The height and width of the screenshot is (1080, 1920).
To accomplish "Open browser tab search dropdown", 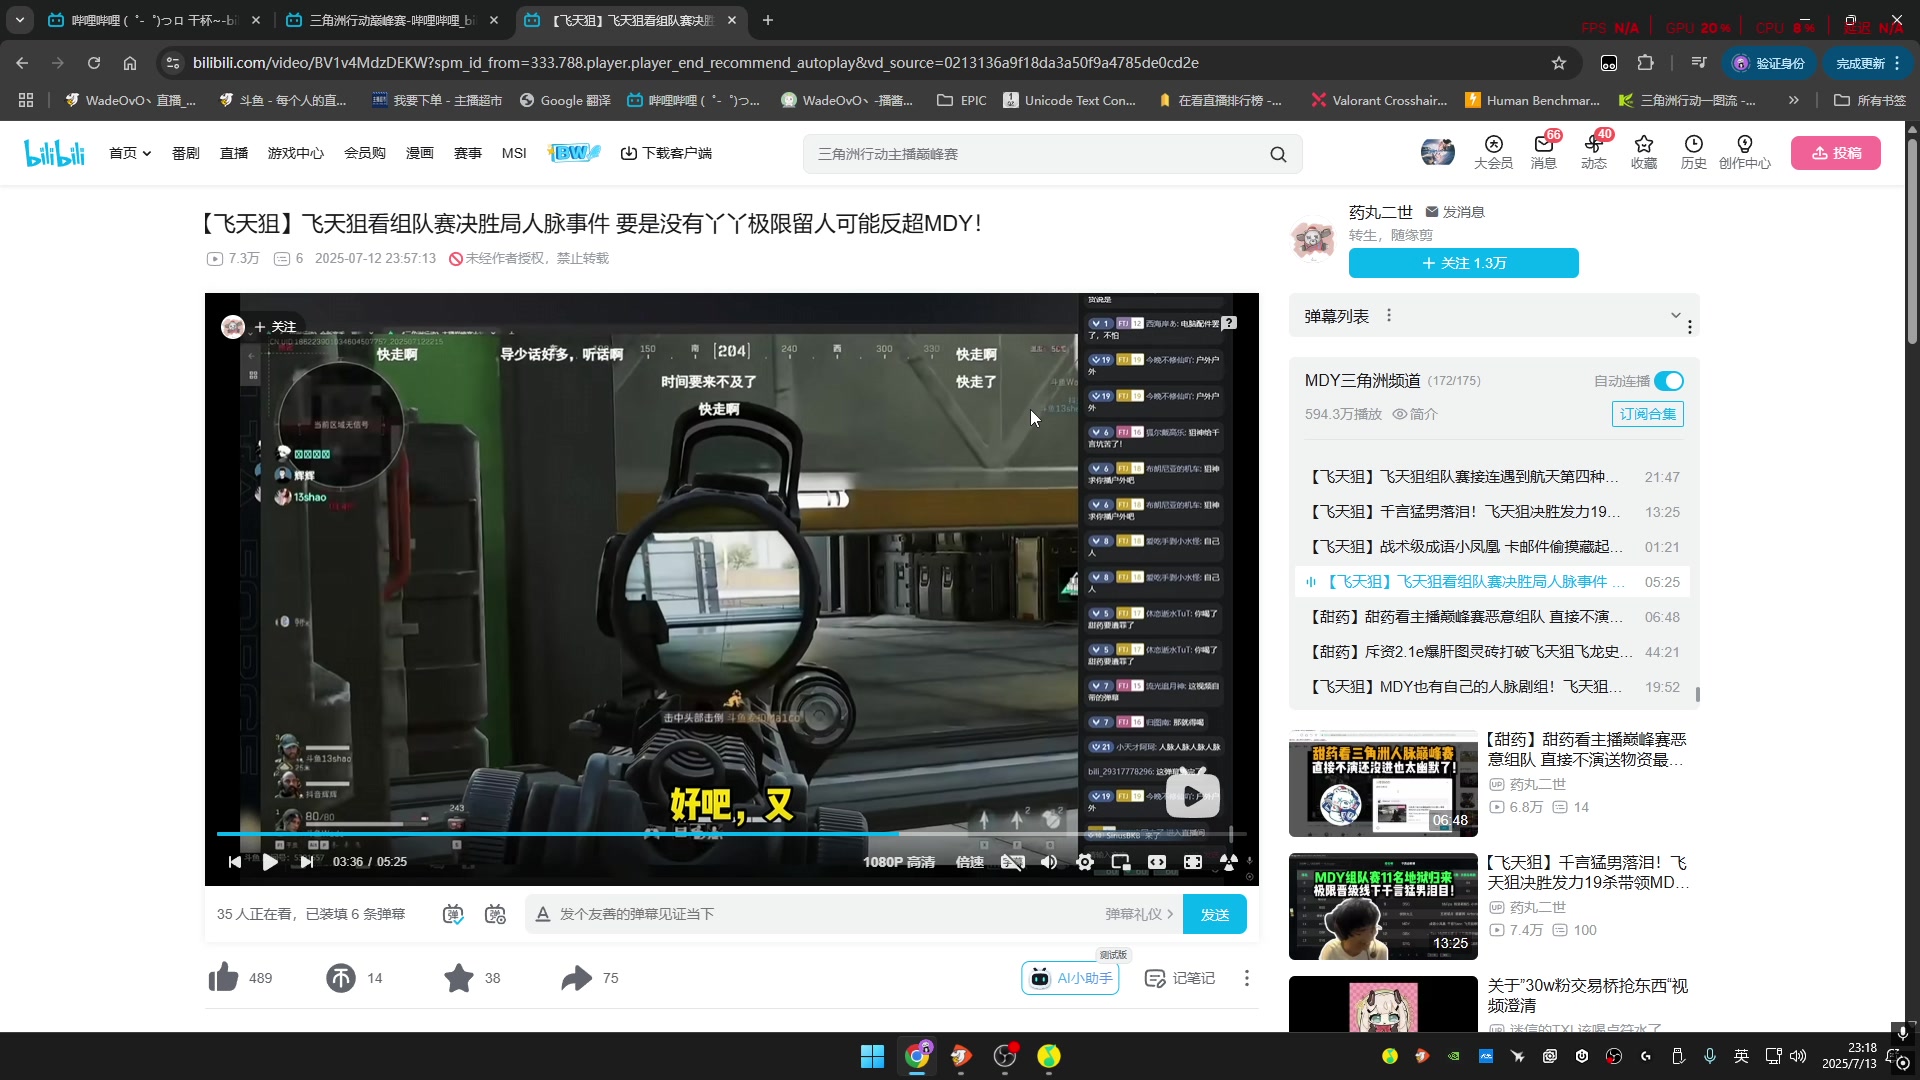I will (x=20, y=20).
